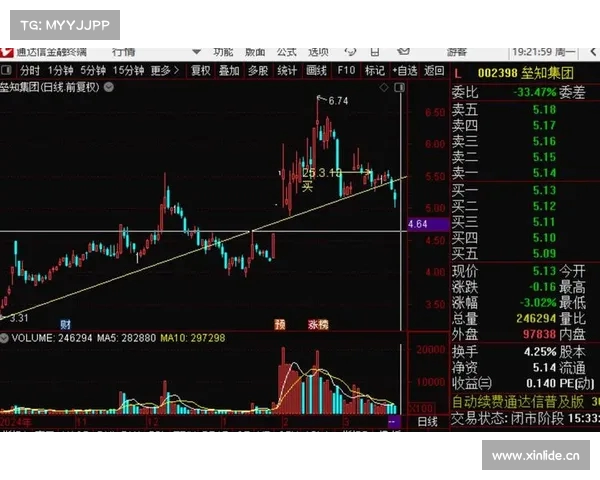This screenshot has height=480, width=600.
Task: Click the MA10: 297298 volume label
Action: click(192, 338)
